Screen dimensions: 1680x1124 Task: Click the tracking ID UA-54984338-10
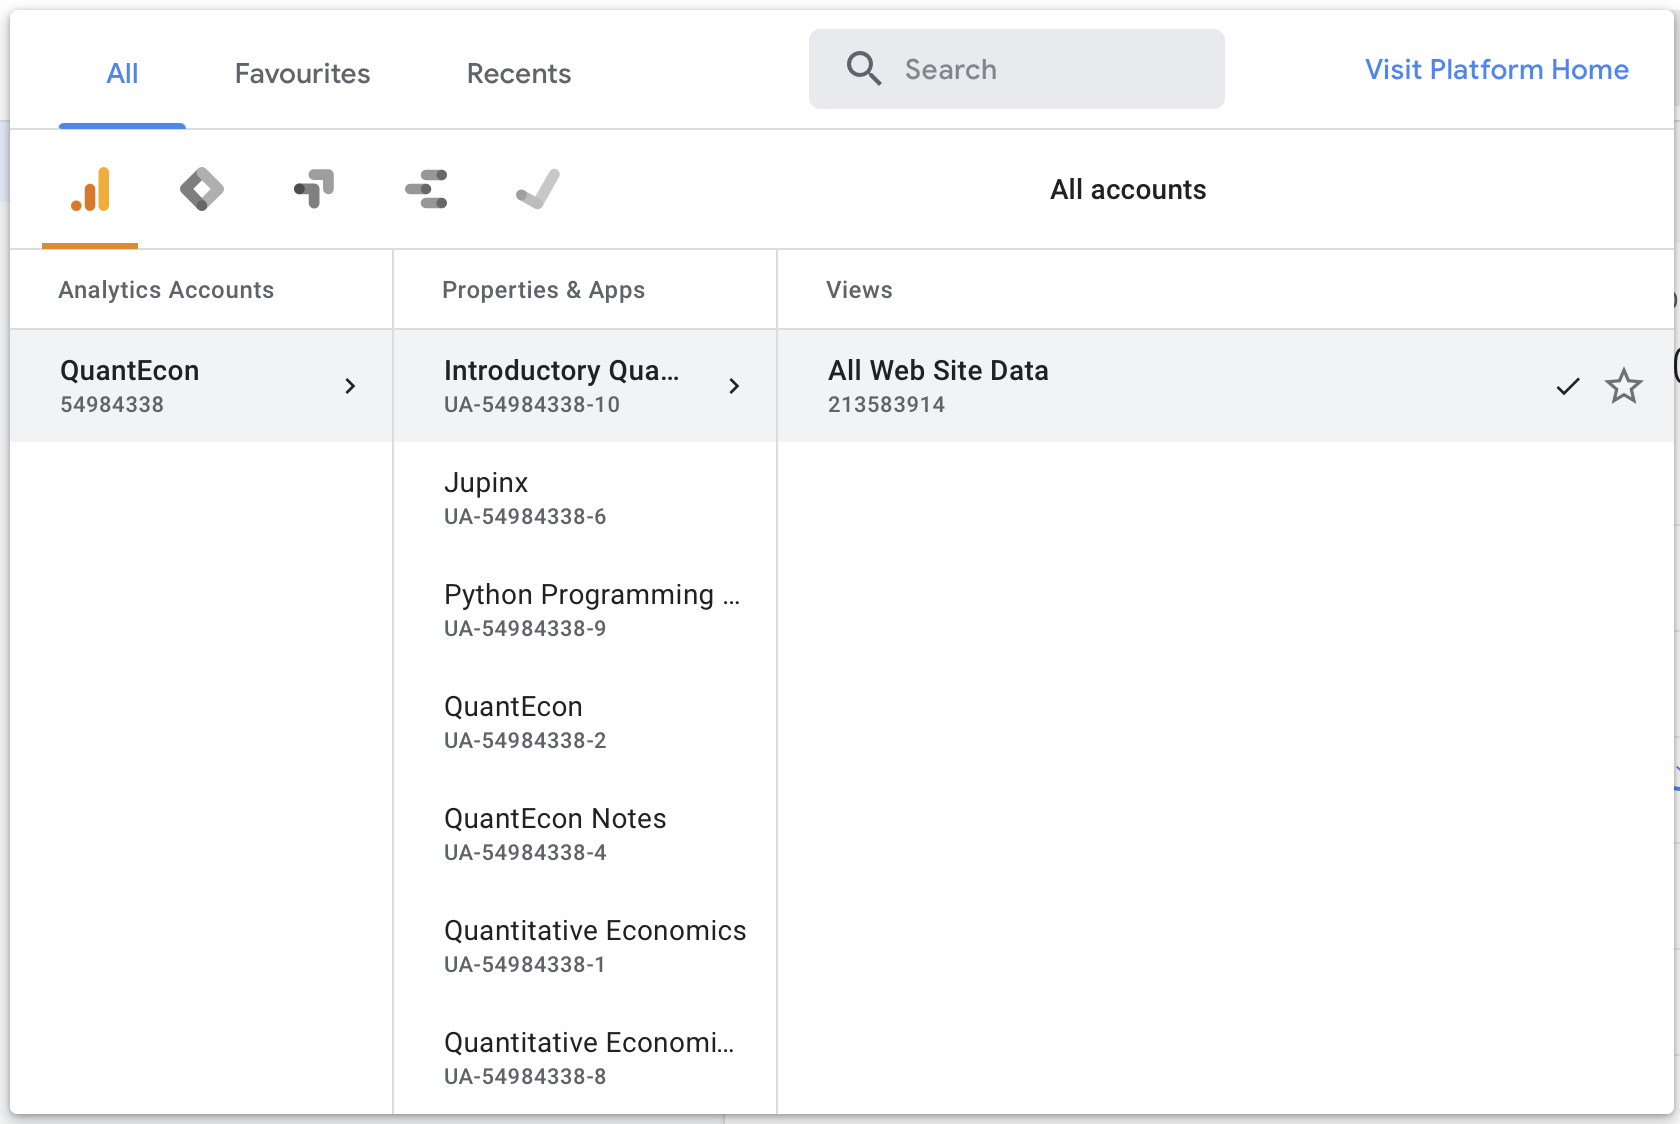click(532, 404)
